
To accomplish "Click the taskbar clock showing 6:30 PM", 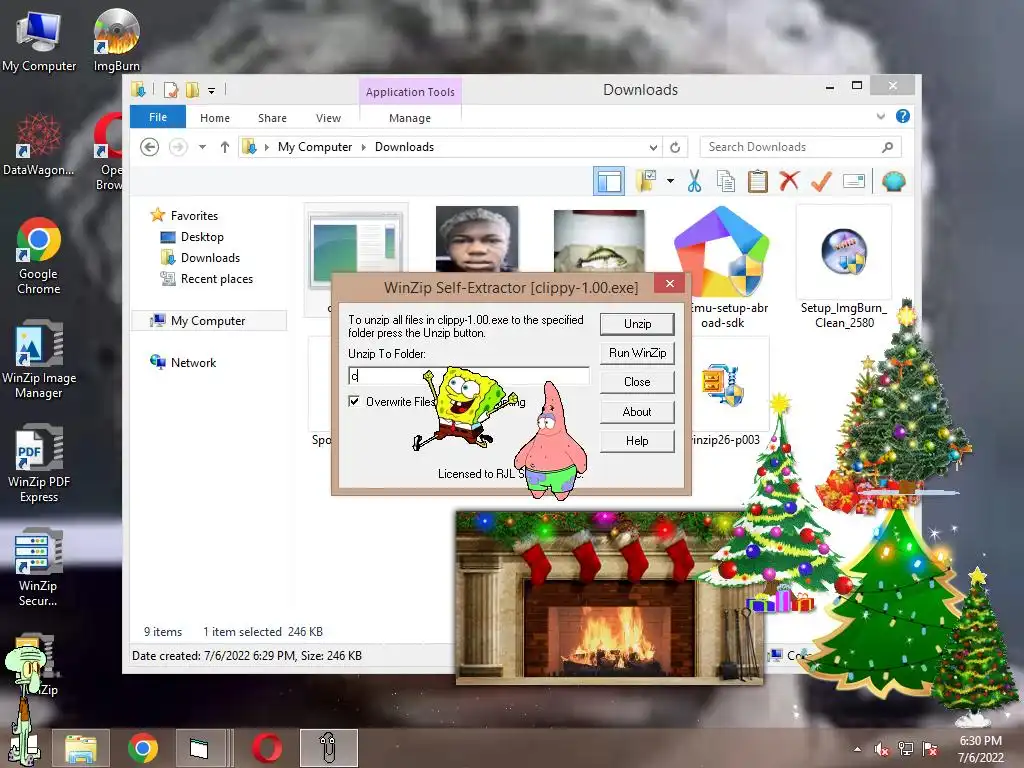I will coord(980,749).
